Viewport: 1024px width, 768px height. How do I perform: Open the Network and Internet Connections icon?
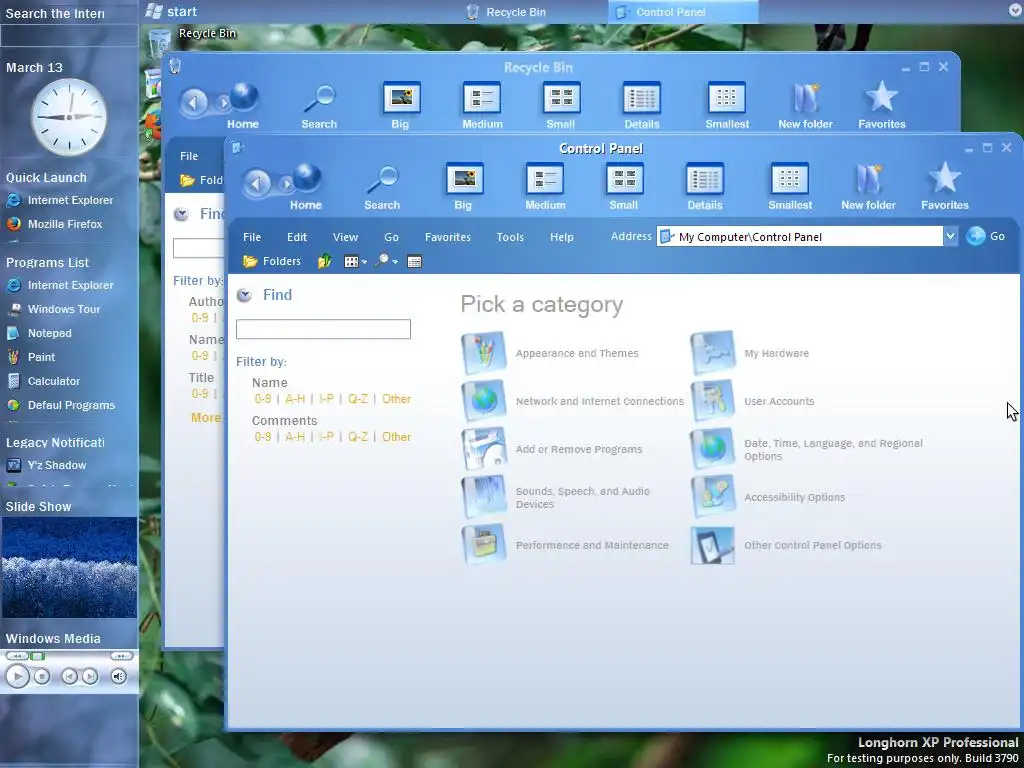(x=484, y=401)
